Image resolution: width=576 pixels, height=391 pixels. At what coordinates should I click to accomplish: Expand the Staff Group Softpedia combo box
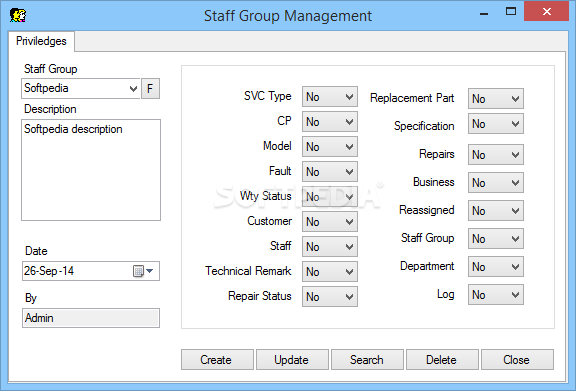[x=80, y=89]
